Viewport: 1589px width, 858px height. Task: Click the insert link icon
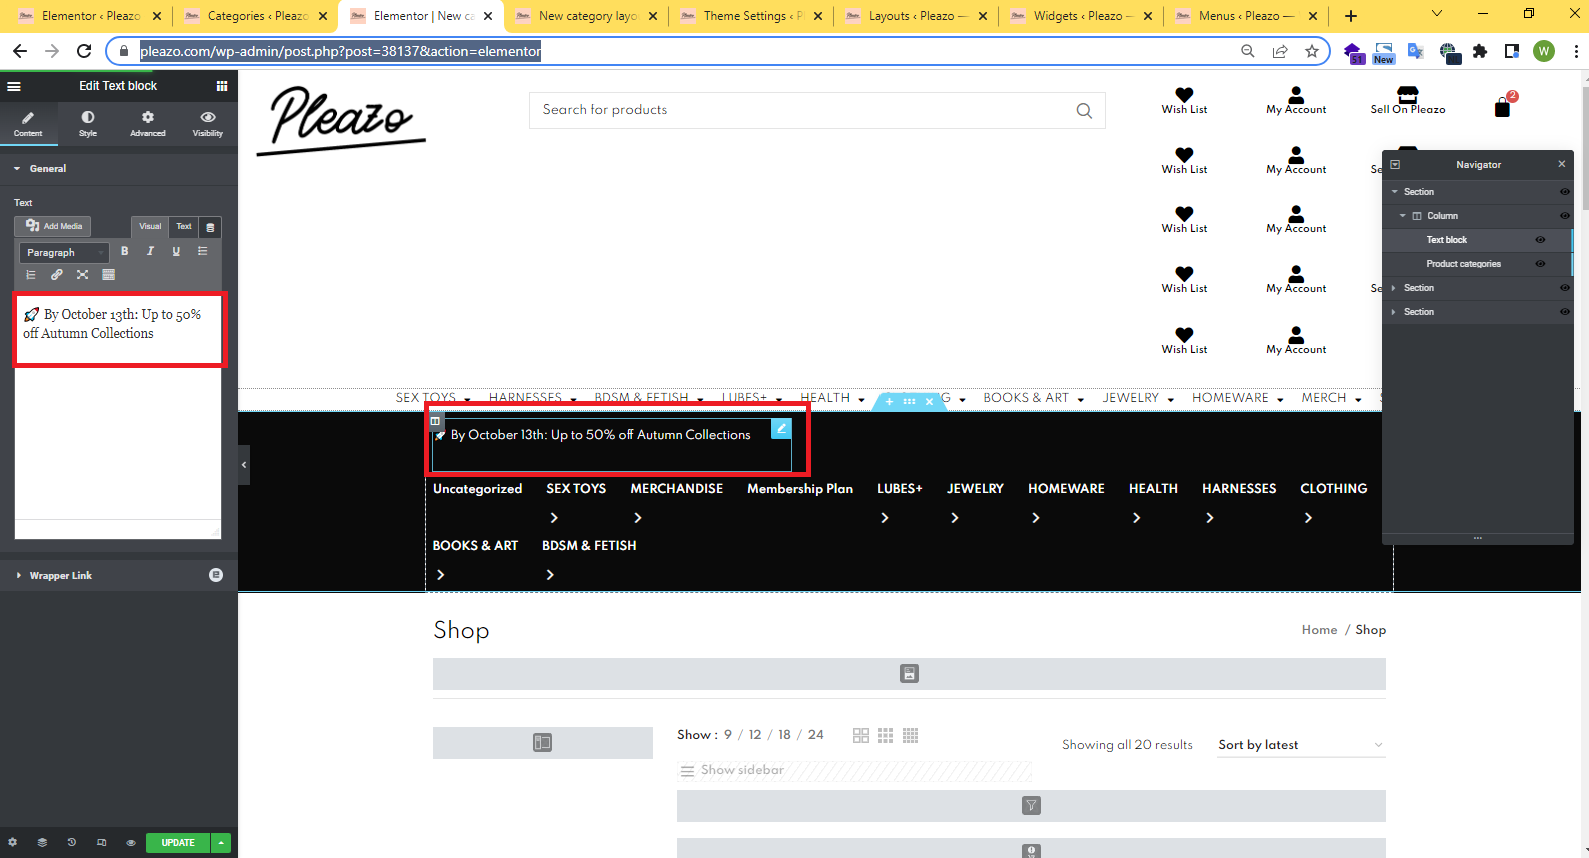(57, 275)
